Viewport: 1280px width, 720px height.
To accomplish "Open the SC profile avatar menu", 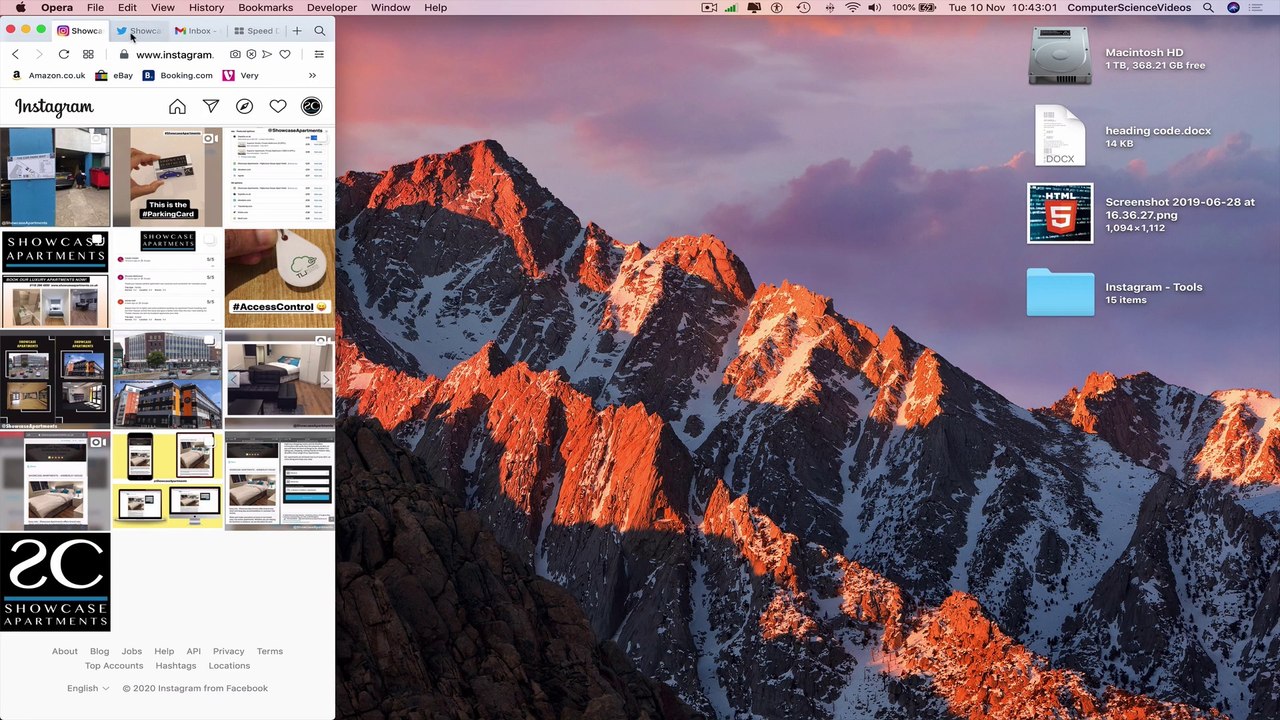I will [311, 106].
